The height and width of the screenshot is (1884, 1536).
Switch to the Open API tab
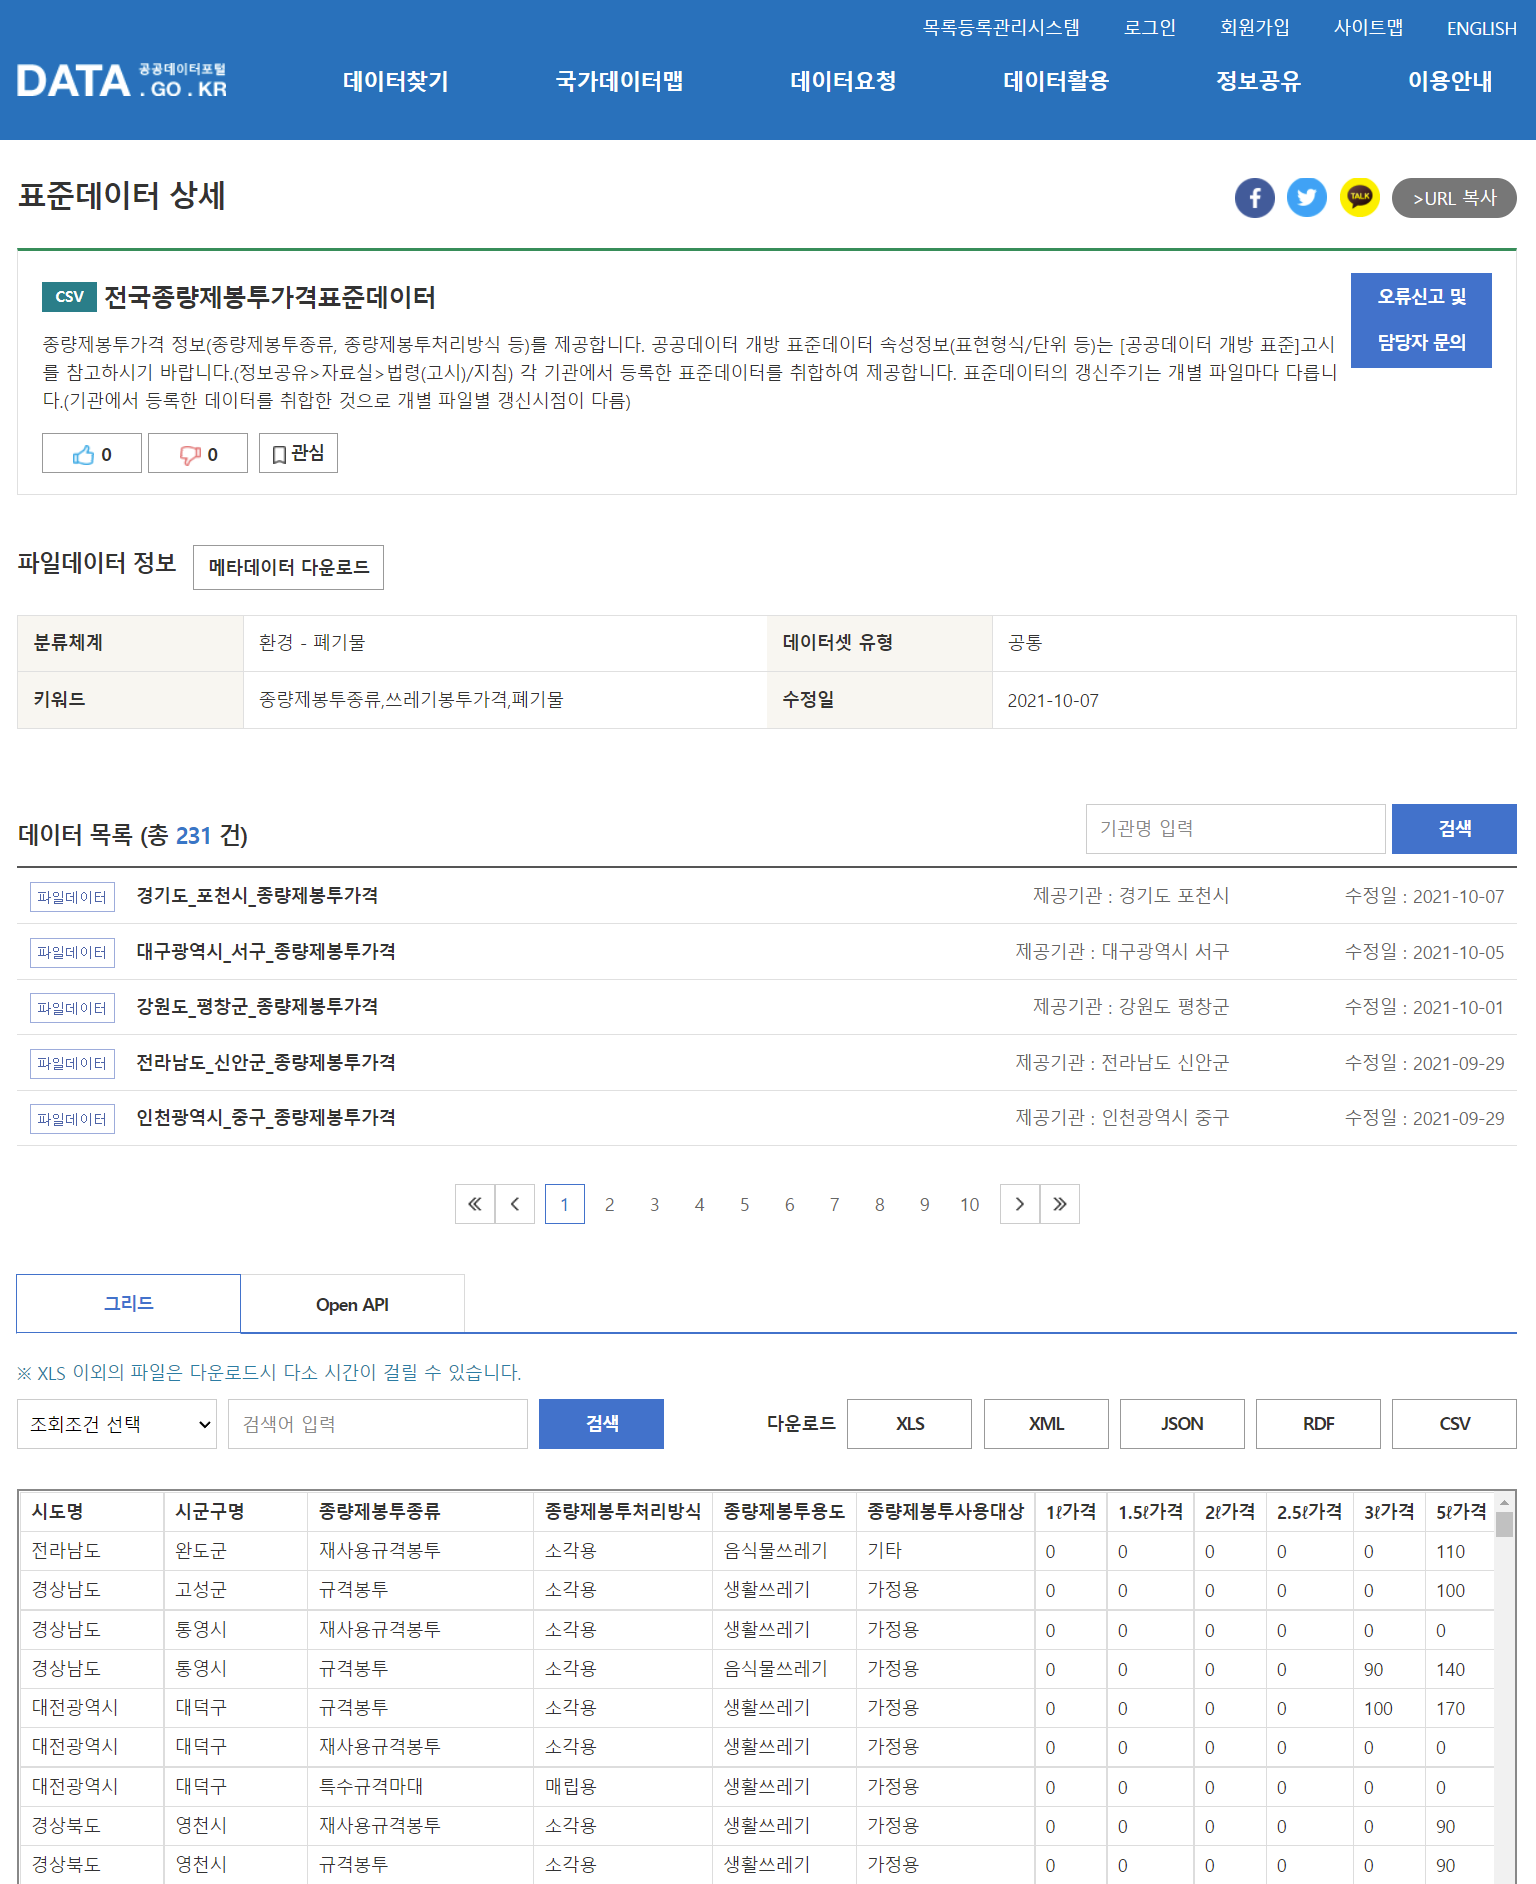pyautogui.click(x=352, y=1304)
